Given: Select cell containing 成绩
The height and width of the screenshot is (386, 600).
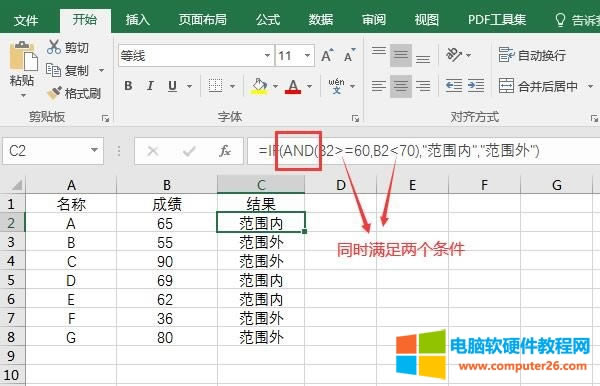Looking at the screenshot, I should coord(167,204).
